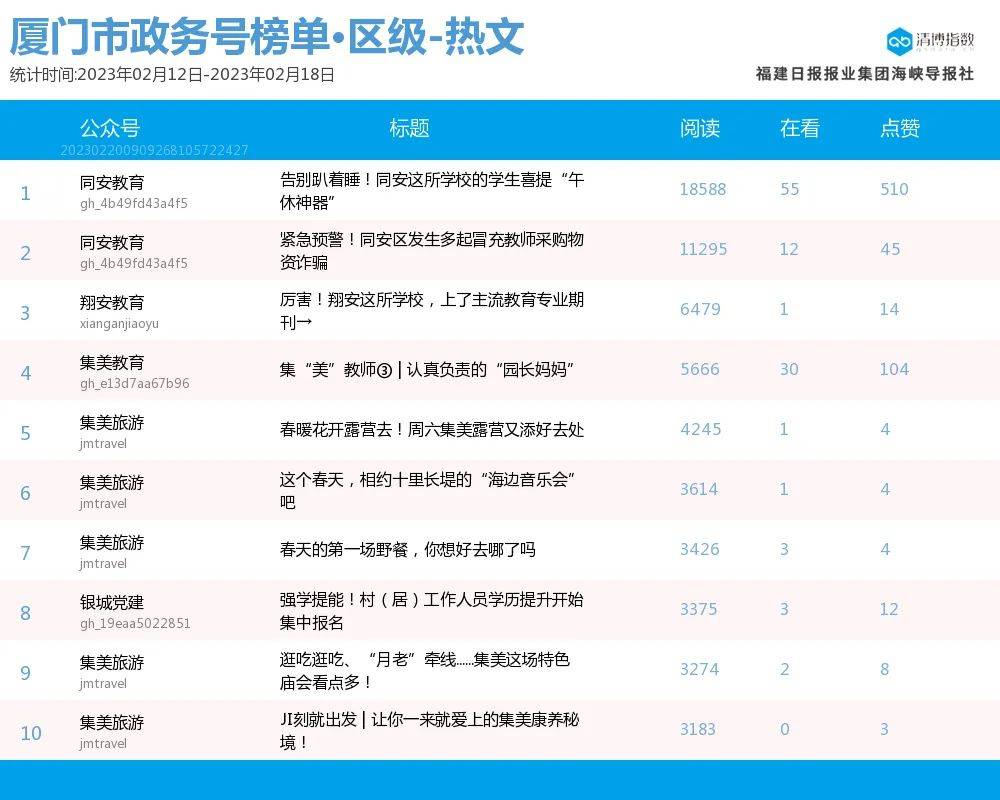Open the 逛吃逛吃 temple fair article
1000x800 pixels.
pos(424,671)
